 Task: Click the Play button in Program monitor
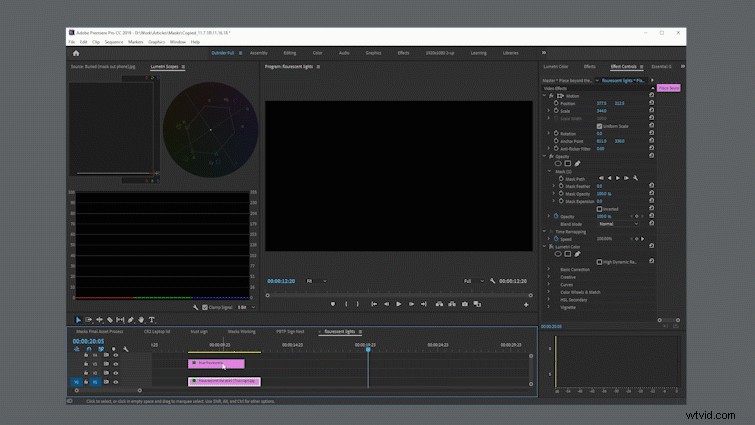[399, 304]
